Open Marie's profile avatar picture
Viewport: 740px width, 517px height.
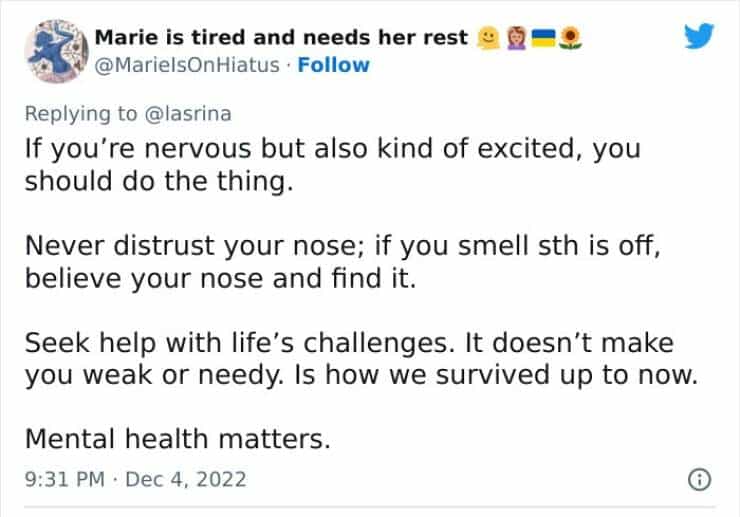[53, 50]
